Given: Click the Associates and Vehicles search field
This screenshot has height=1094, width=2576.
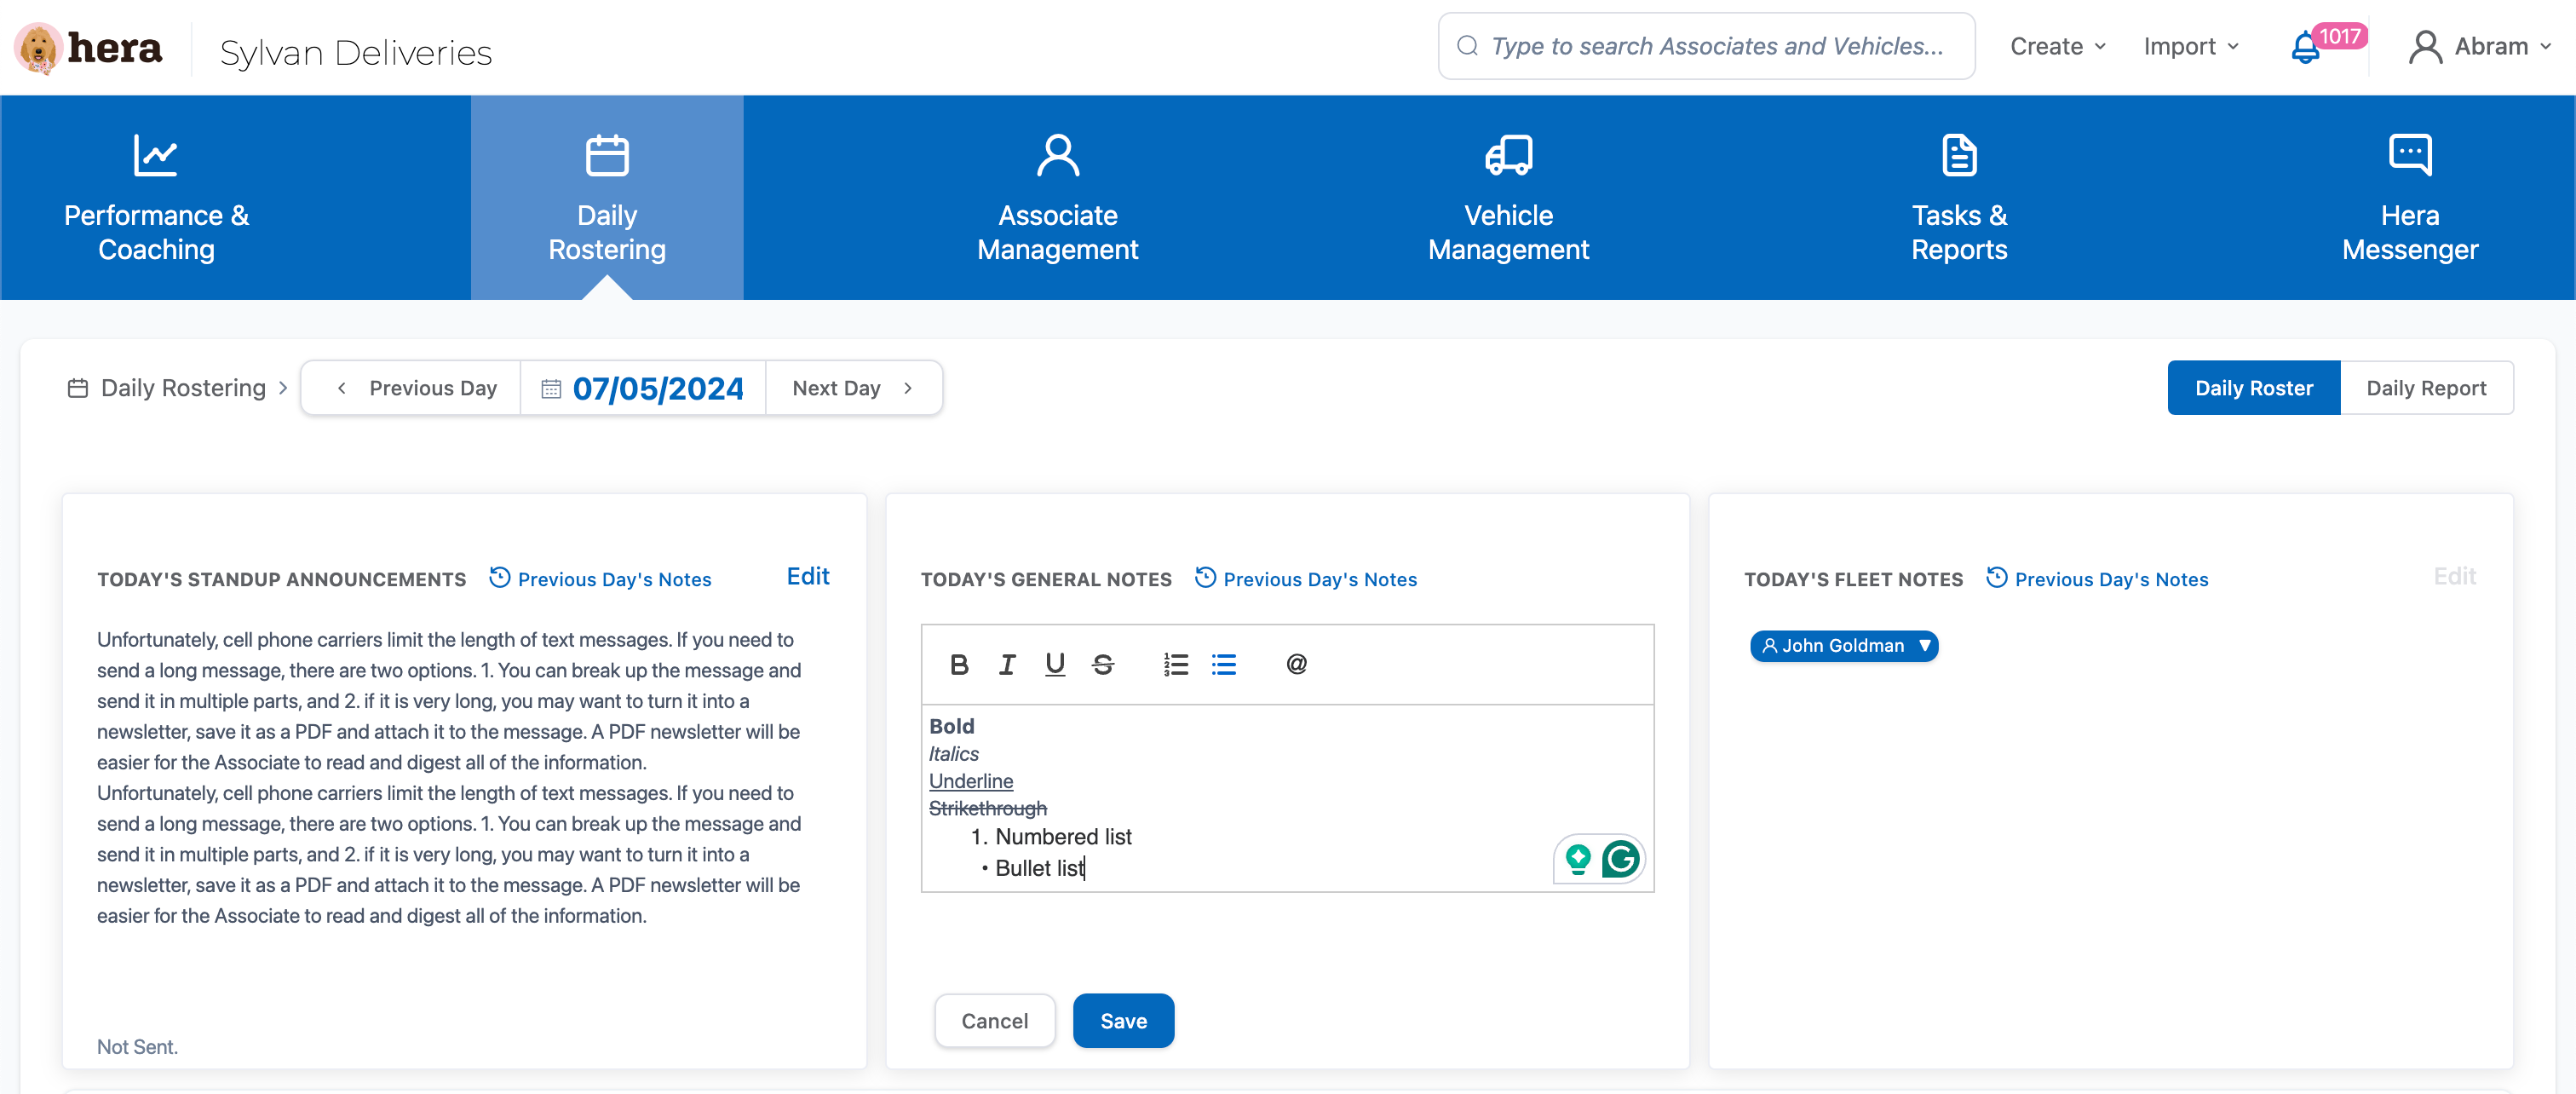Looking at the screenshot, I should click(1715, 47).
